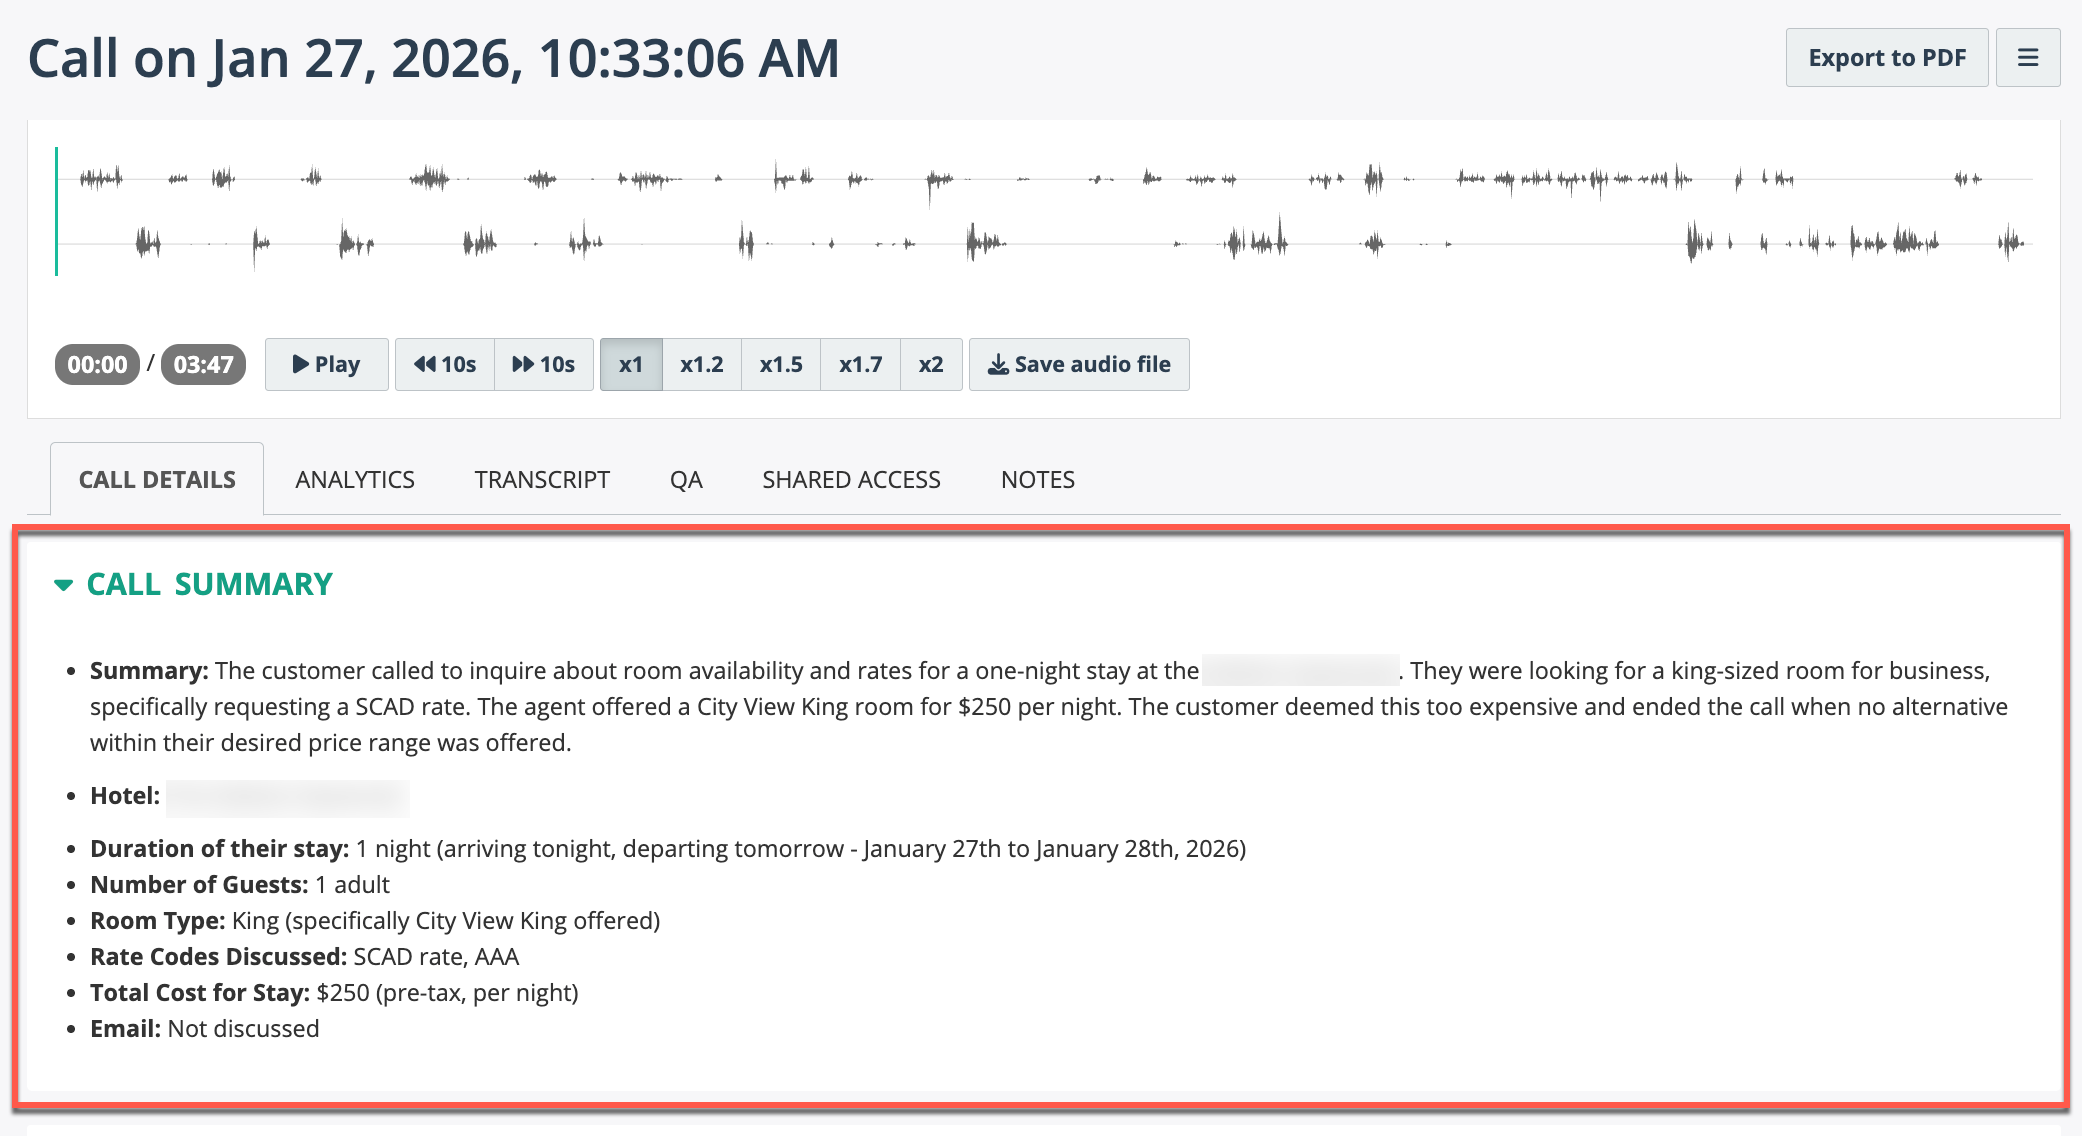2082x1136 pixels.
Task: Set playback speed to x1.5
Action: tap(781, 364)
